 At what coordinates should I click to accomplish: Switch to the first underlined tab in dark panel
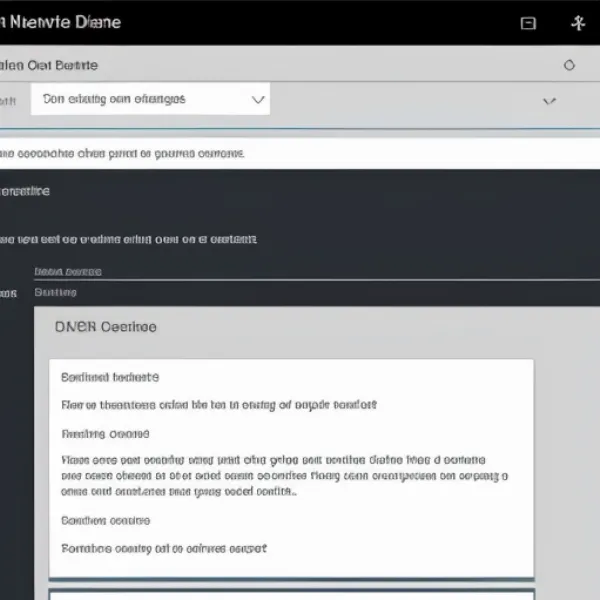(x=67, y=271)
